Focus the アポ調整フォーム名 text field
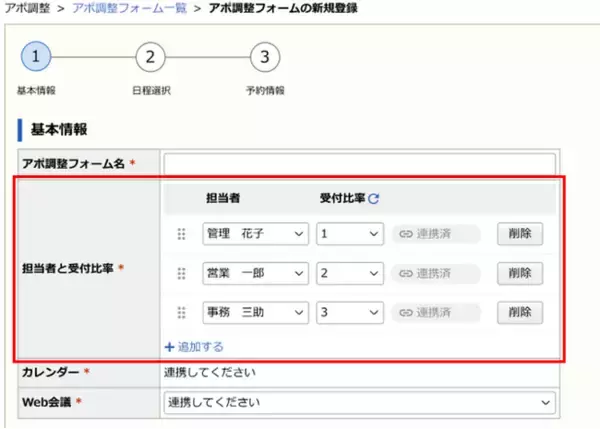The image size is (600, 429). [x=358, y=163]
